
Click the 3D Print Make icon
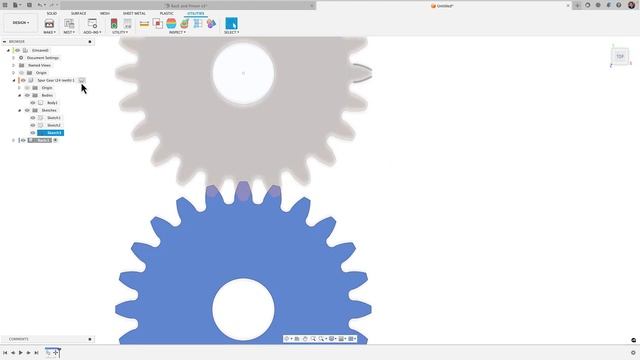(49, 23)
